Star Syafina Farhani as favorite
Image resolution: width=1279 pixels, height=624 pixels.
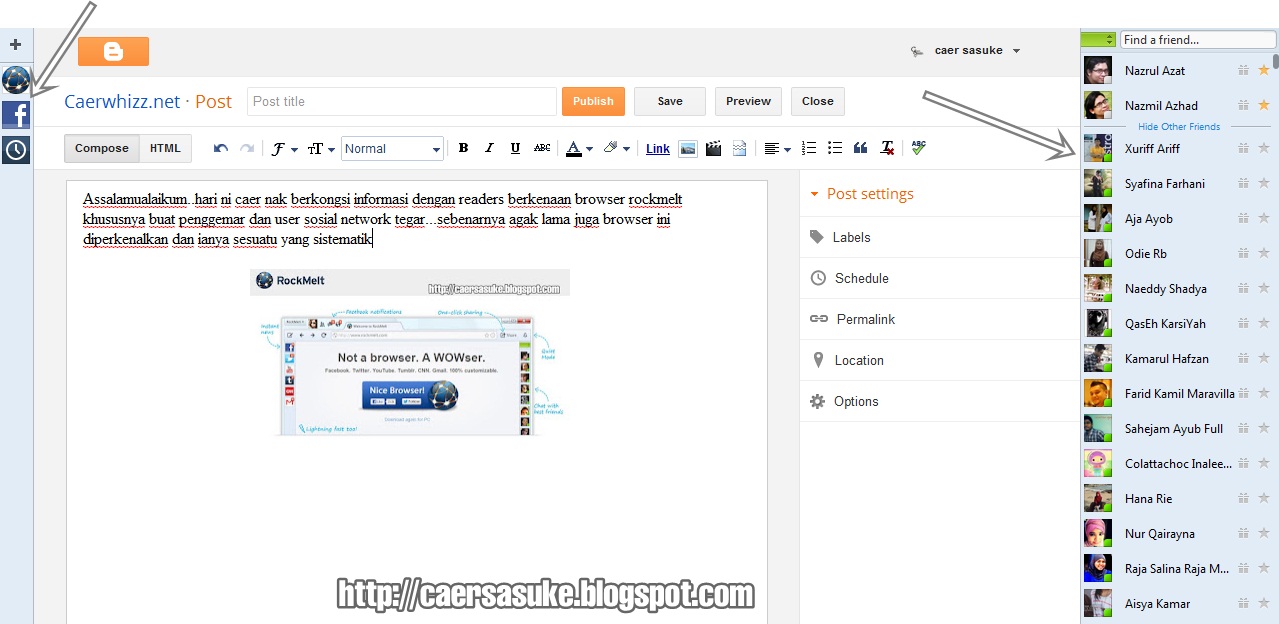coord(1263,183)
